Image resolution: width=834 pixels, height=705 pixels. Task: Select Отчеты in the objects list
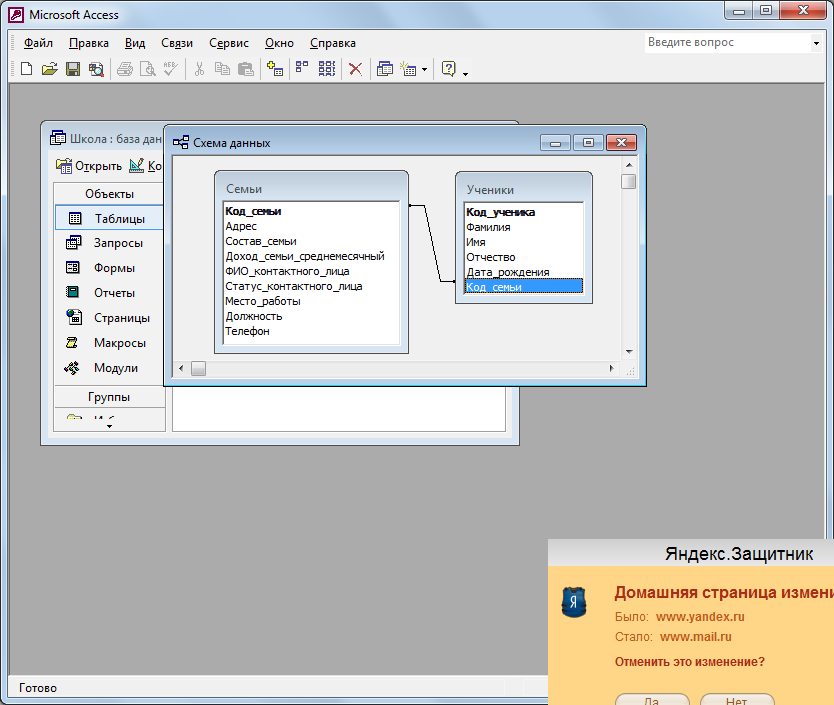(x=114, y=293)
